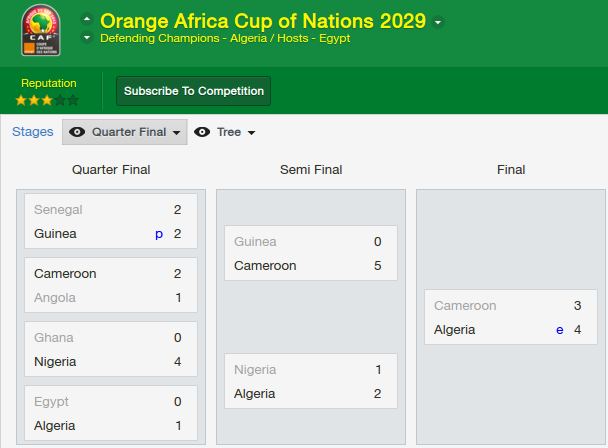Open the Cameroon vs Algeria final match
Screen dimensions: 608x448
pos(511,317)
